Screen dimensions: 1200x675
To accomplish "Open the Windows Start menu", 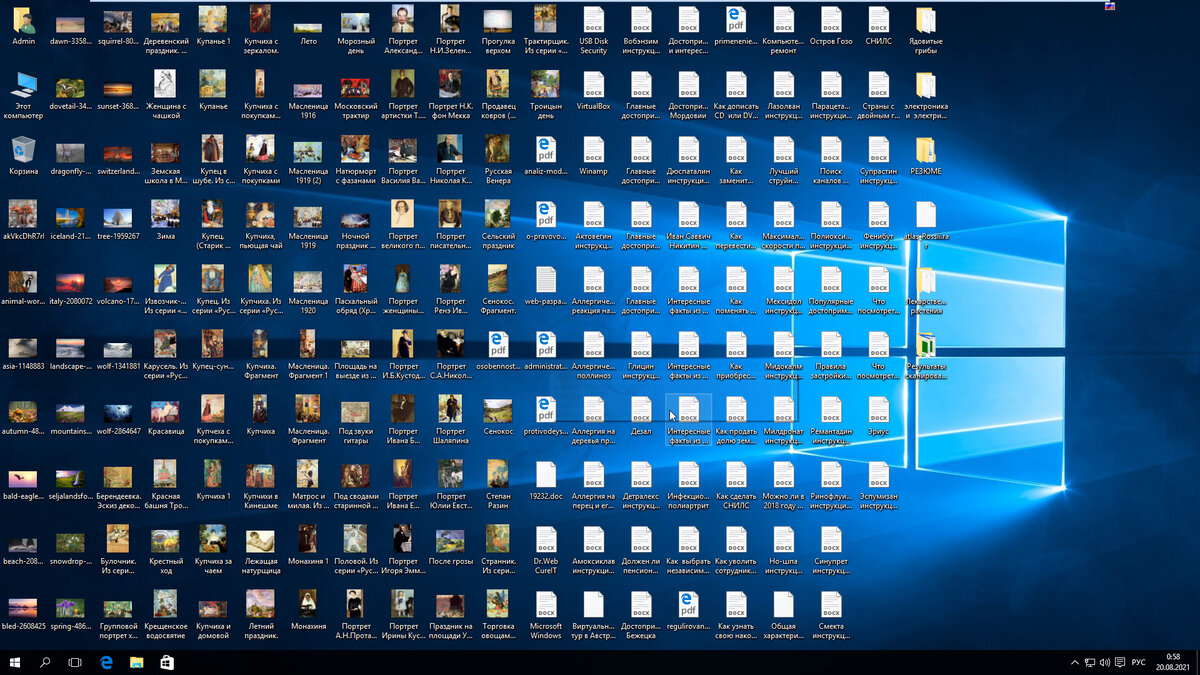I will click(15, 662).
